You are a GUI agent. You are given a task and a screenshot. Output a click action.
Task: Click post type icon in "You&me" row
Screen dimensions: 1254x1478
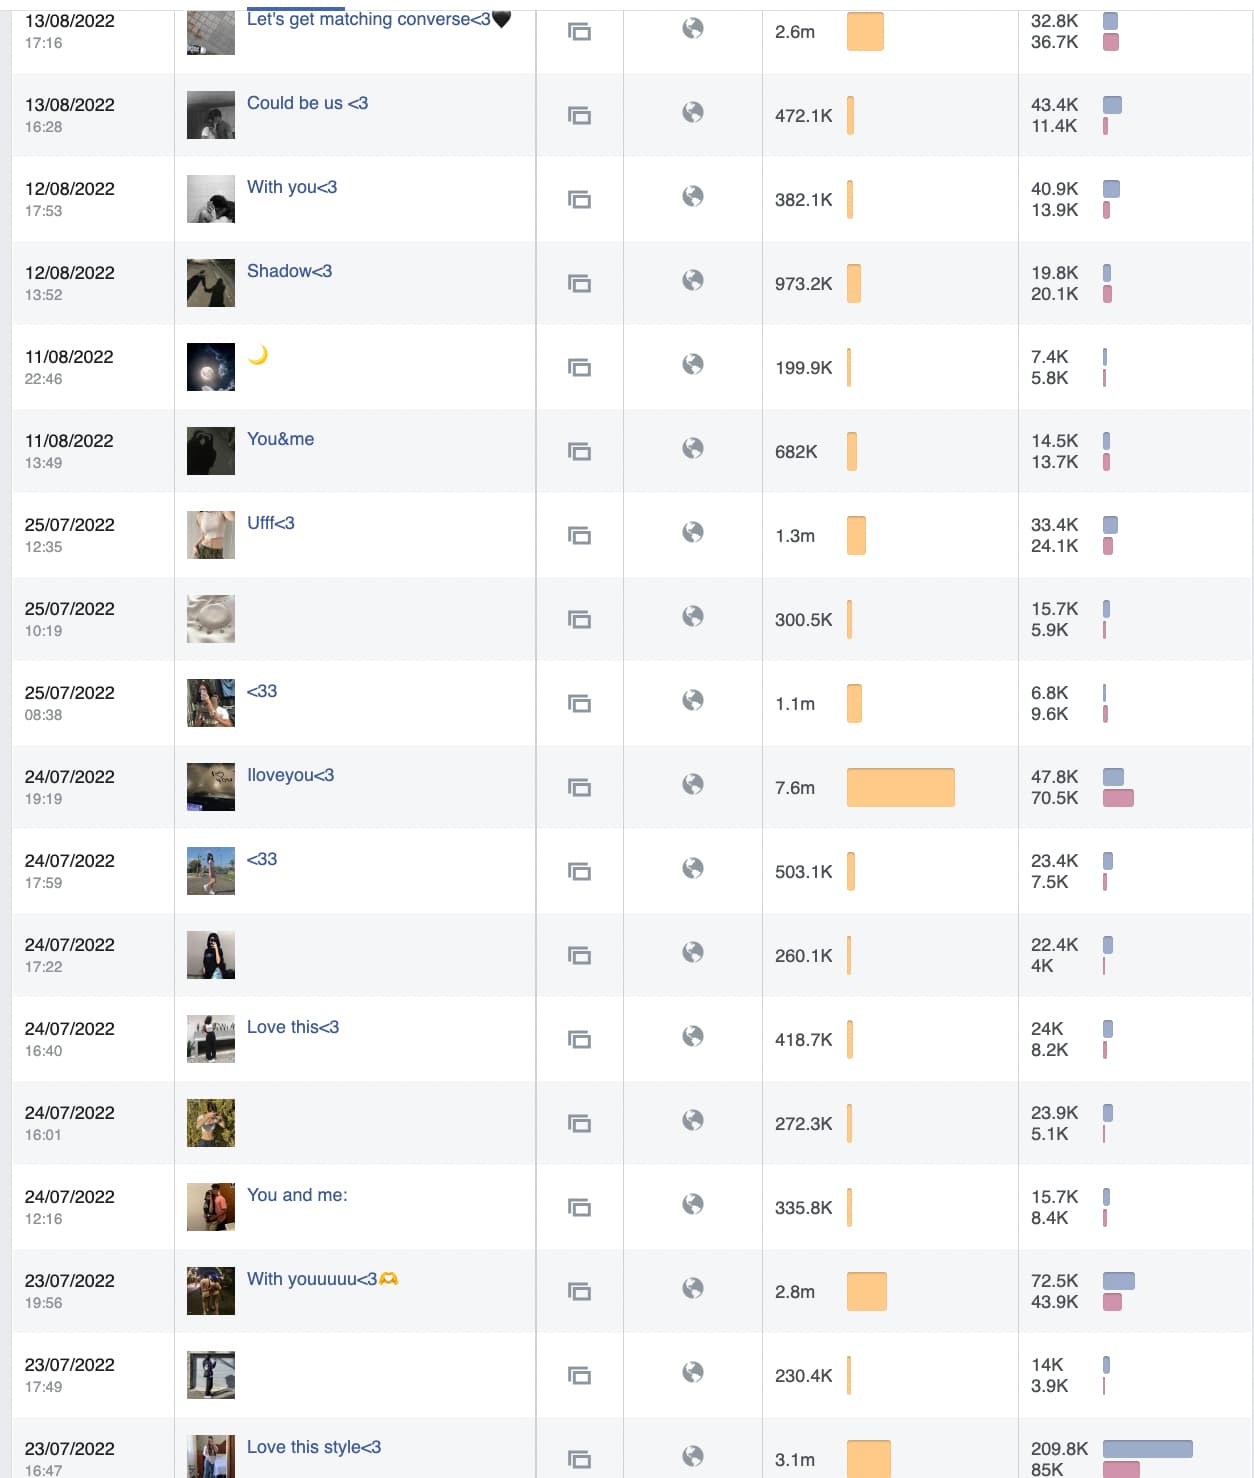click(x=579, y=451)
